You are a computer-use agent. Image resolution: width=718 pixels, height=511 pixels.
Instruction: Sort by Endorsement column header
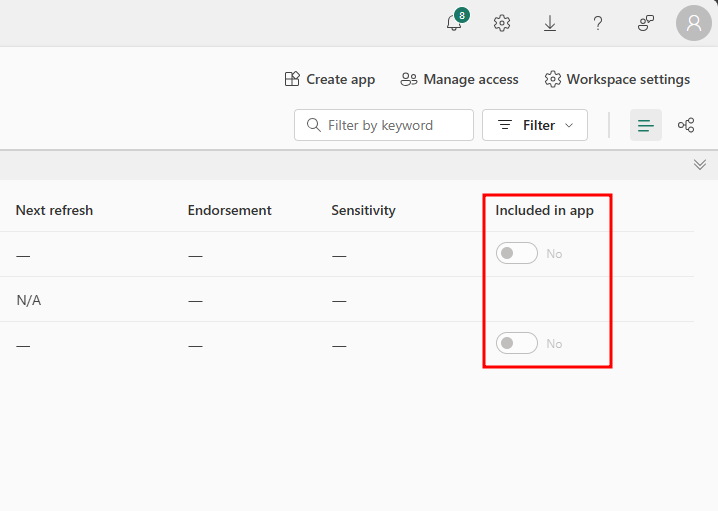tap(229, 210)
